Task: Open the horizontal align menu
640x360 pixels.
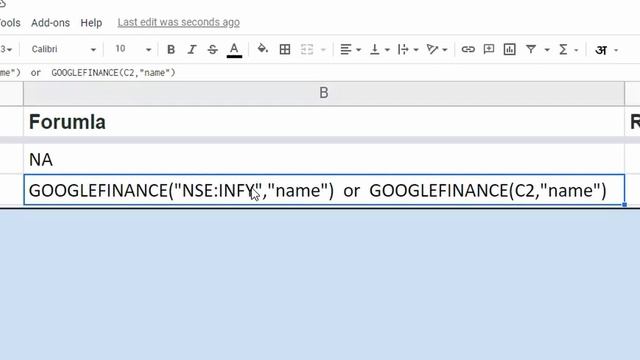Action: [x=346, y=49]
